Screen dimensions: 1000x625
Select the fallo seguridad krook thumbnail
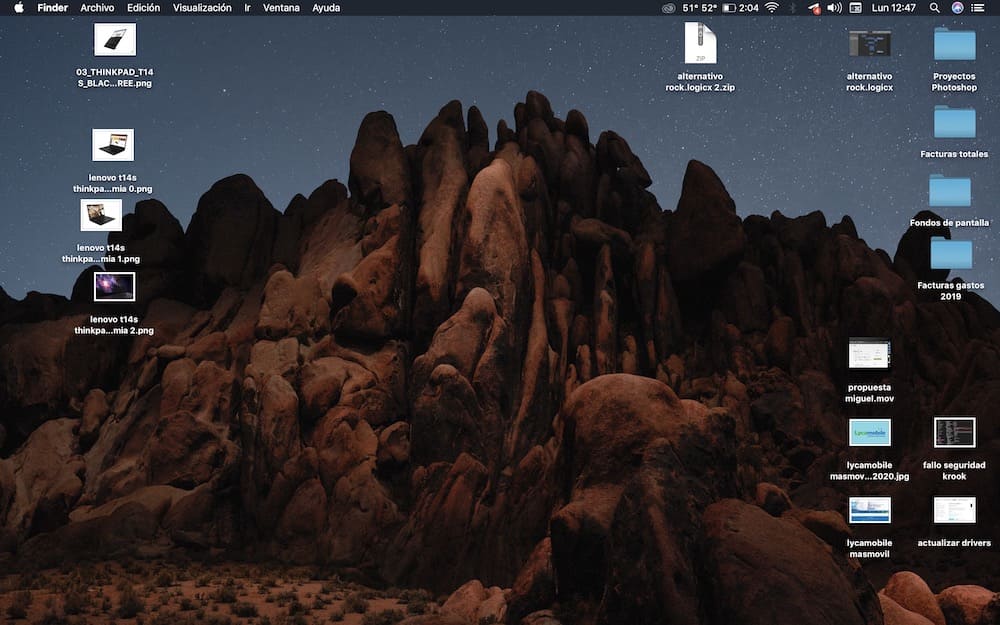coord(954,432)
